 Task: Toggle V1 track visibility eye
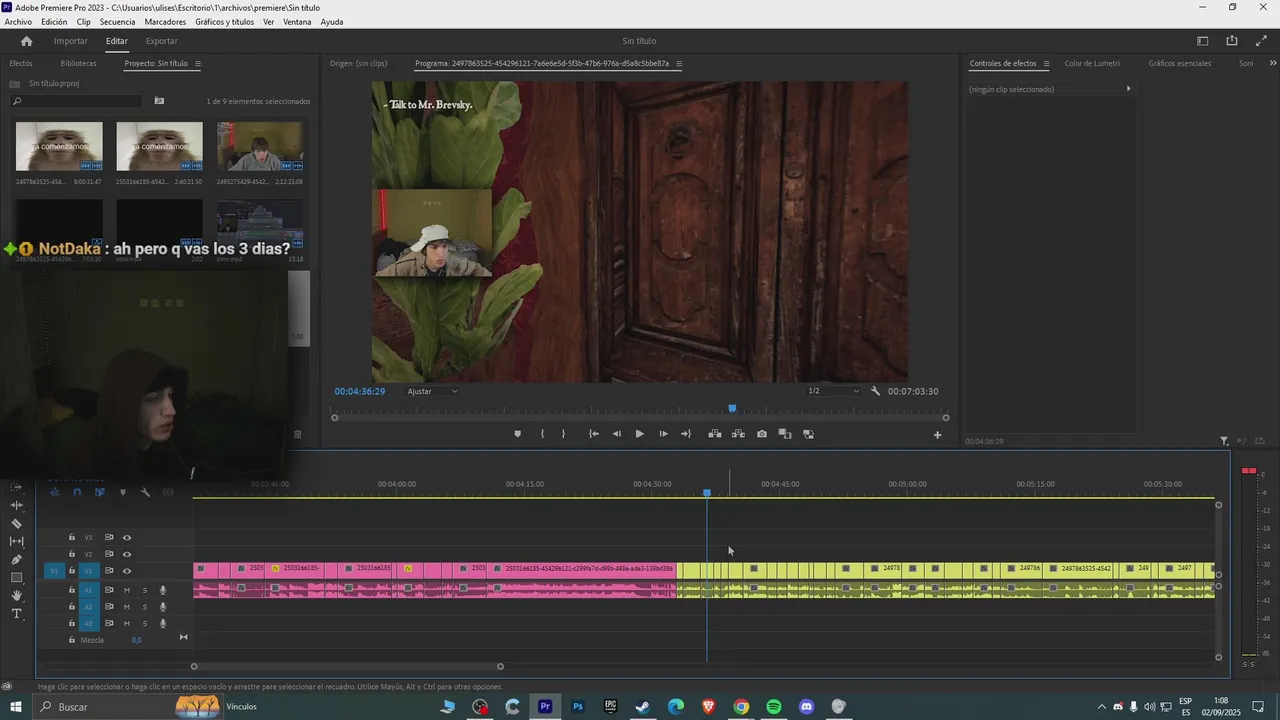[x=127, y=571]
